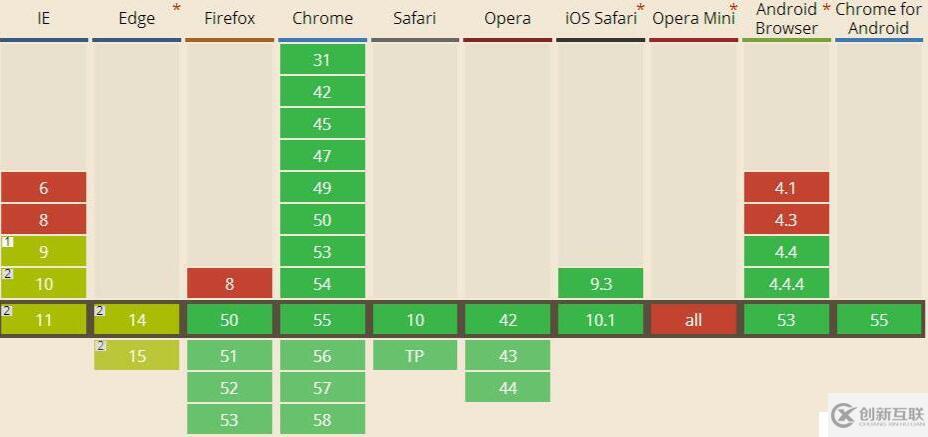Click the Opera Mini 'all' cell
The width and height of the screenshot is (928, 437).
tap(693, 320)
